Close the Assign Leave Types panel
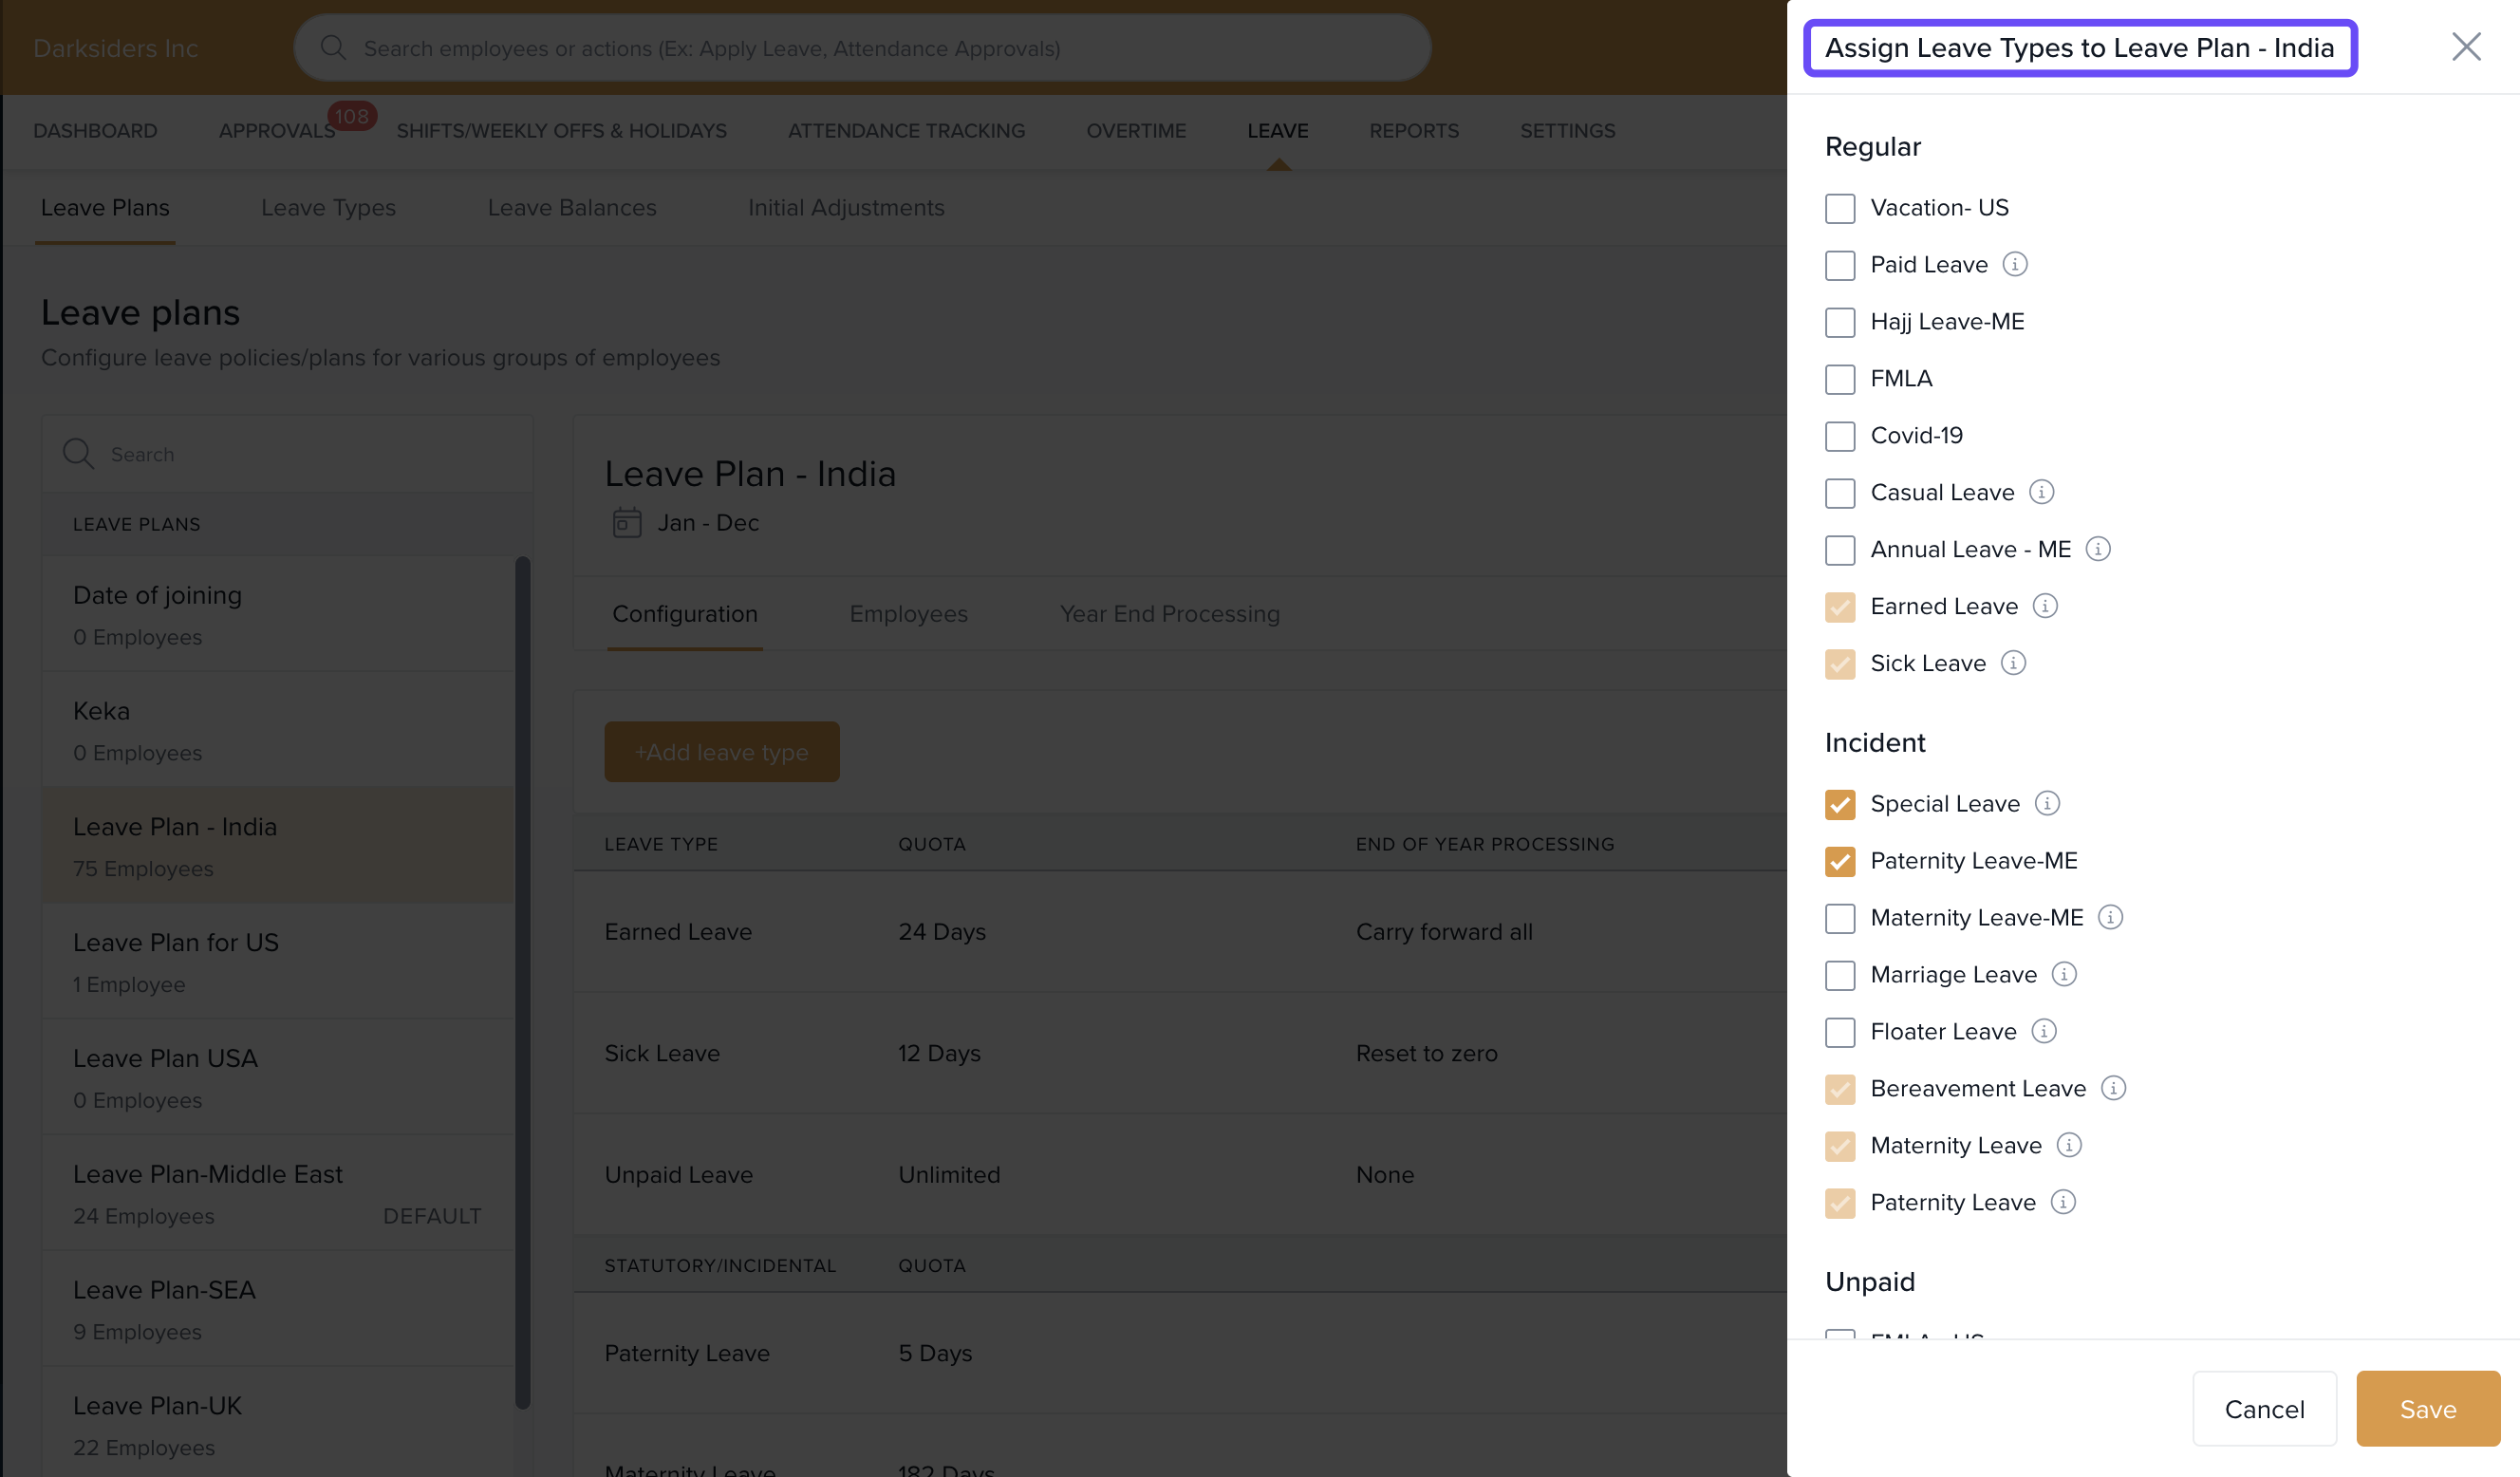 click(2465, 47)
